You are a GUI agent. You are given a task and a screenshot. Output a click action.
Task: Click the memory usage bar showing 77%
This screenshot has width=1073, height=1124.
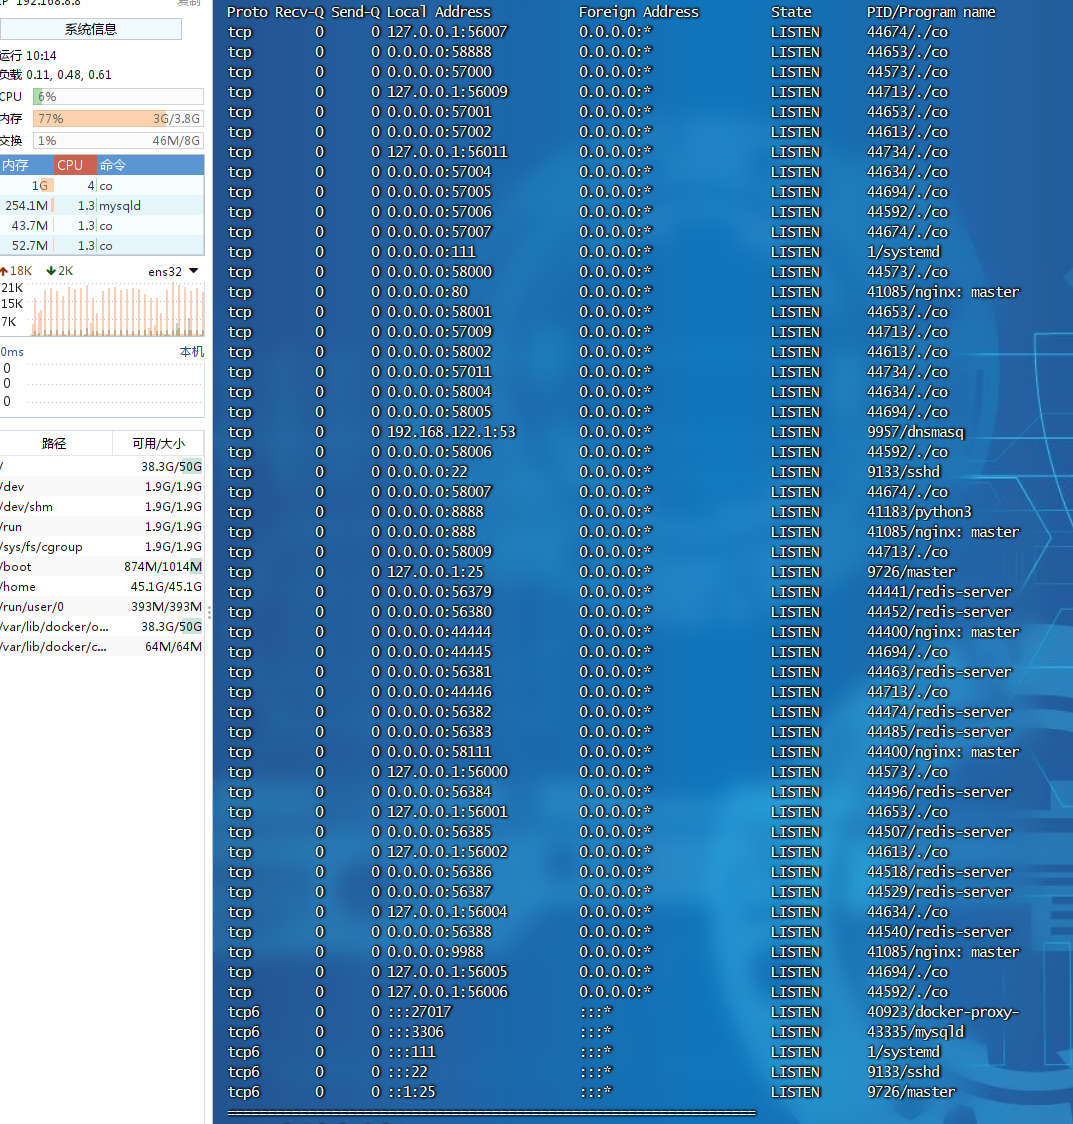click(x=118, y=119)
